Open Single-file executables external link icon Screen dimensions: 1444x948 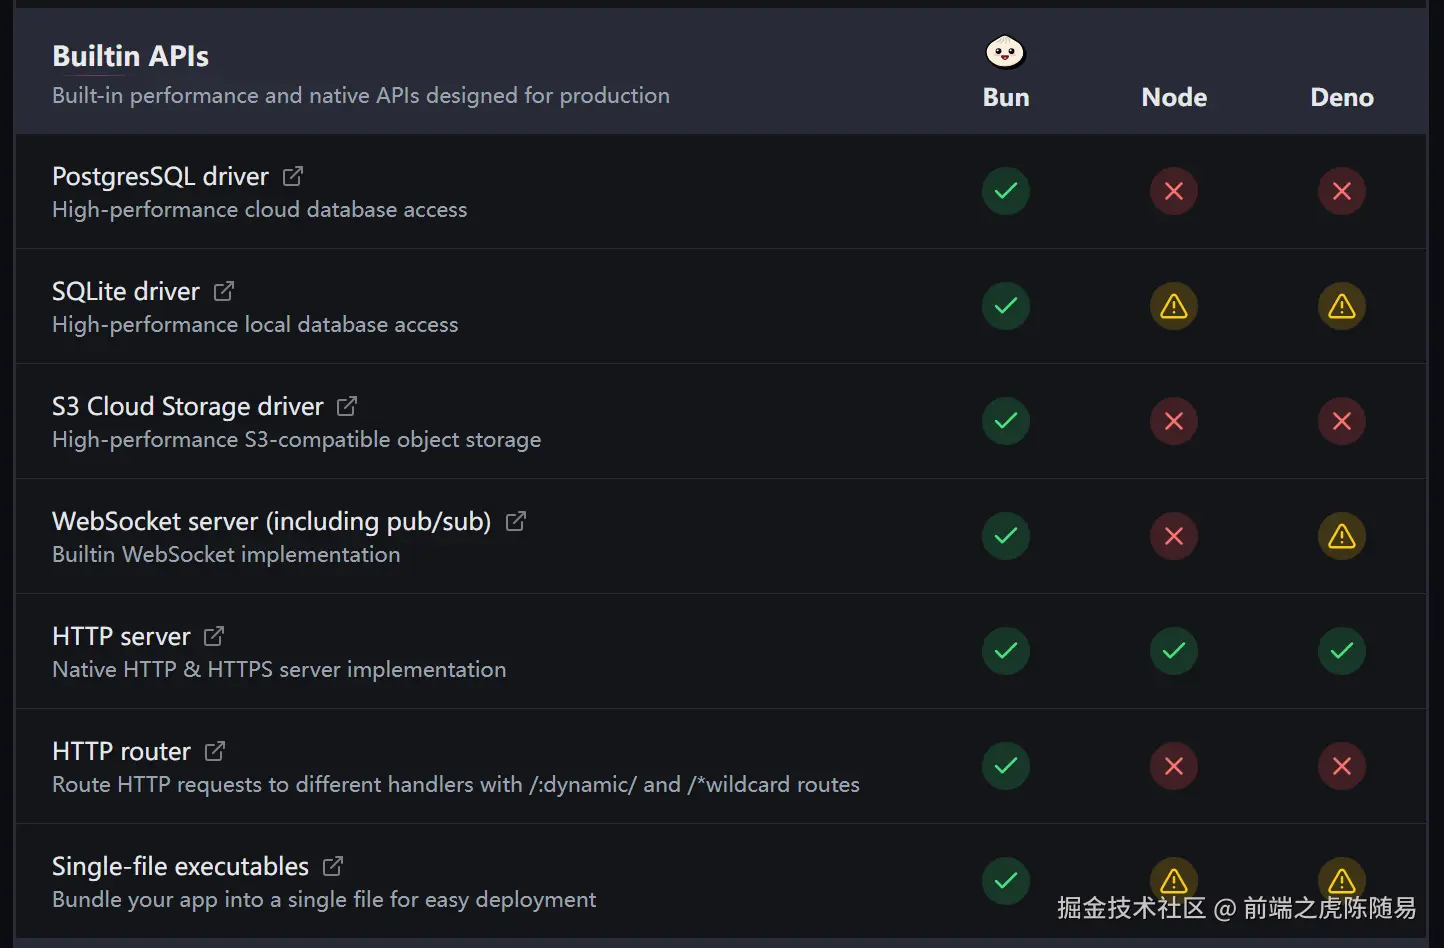pyautogui.click(x=333, y=866)
